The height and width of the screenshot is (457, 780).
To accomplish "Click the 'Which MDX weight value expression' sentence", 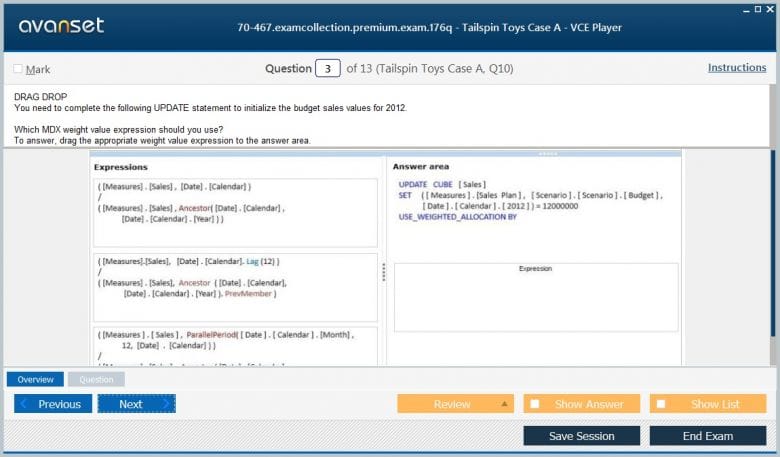I will tap(118, 129).
